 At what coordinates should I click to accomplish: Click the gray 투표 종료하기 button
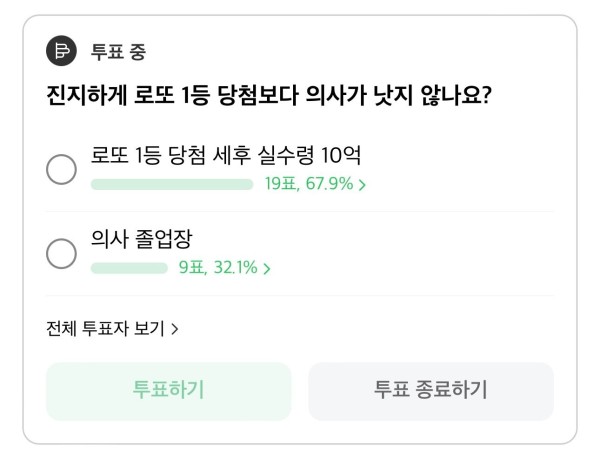[431, 391]
